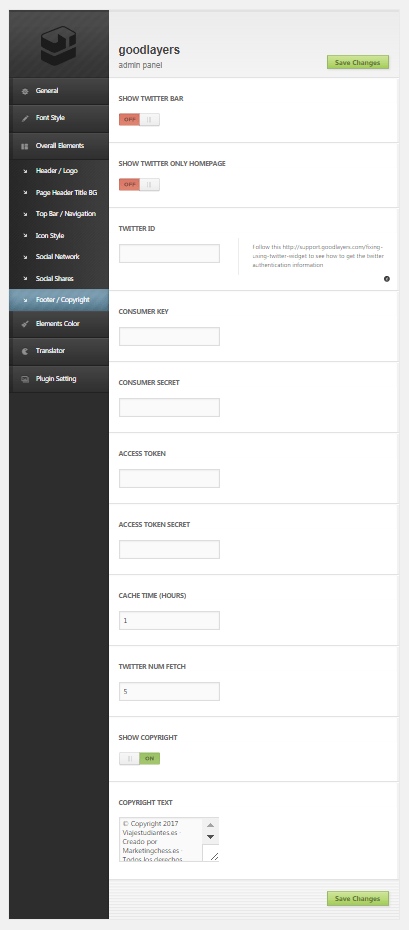Click the gear icon beside General
Viewport: 409px width, 930px height.
point(25,91)
